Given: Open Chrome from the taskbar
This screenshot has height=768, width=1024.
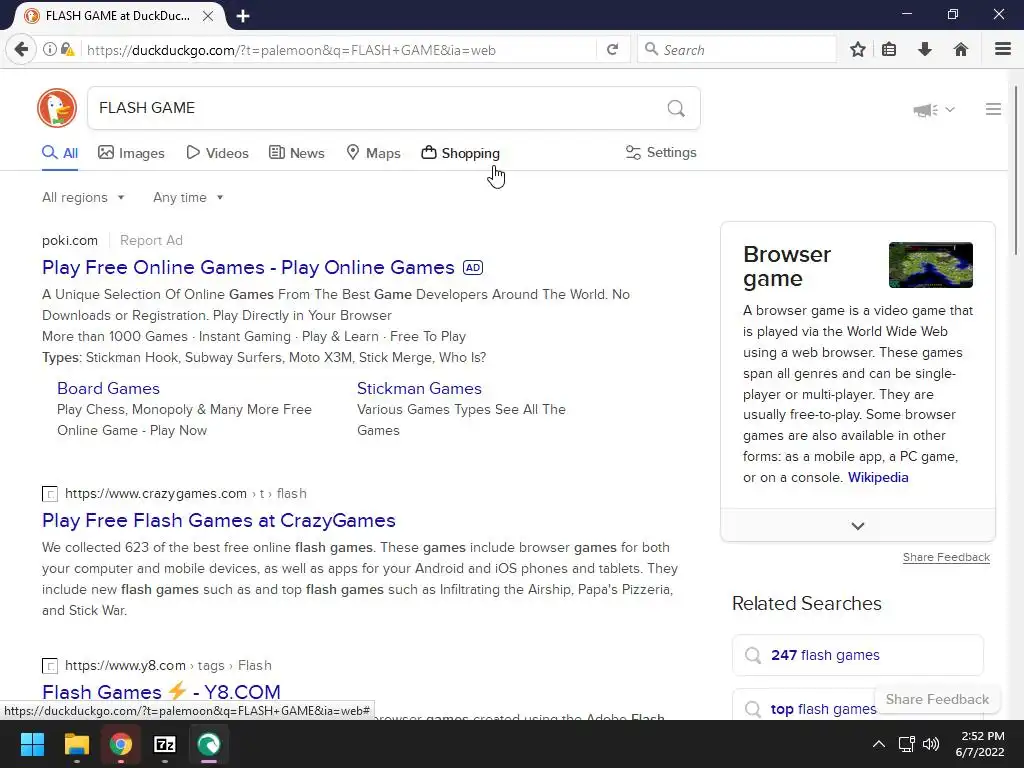Looking at the screenshot, I should click(x=120, y=744).
